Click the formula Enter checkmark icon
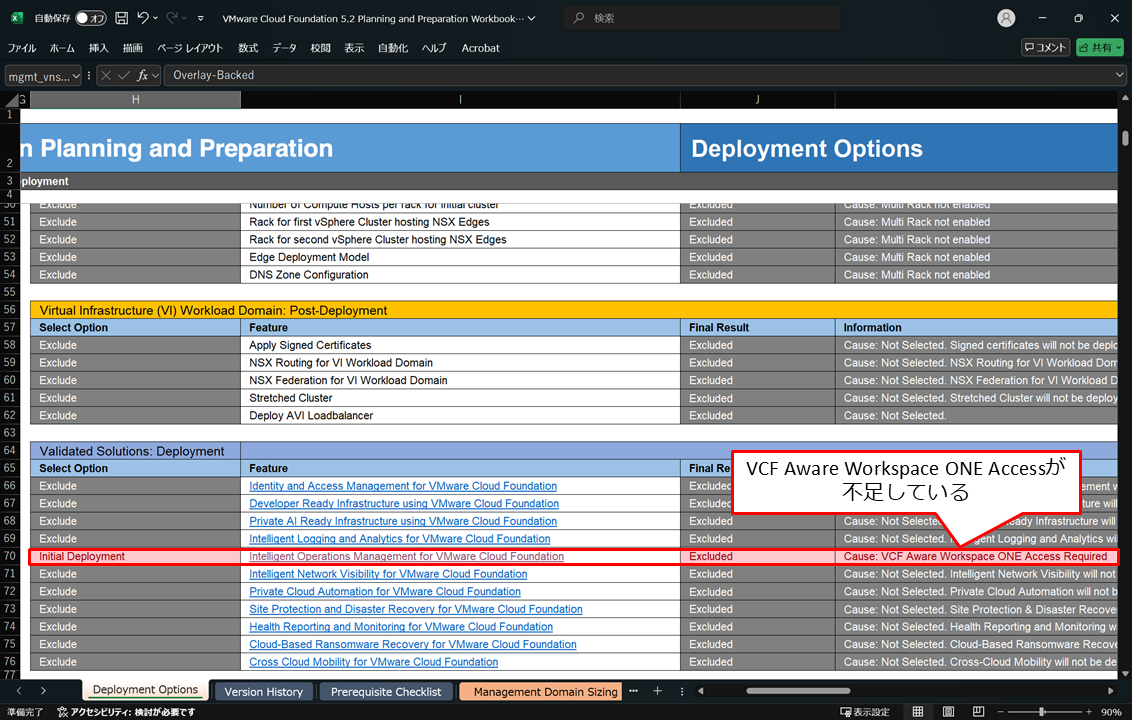Image resolution: width=1132 pixels, height=720 pixels. (x=124, y=75)
